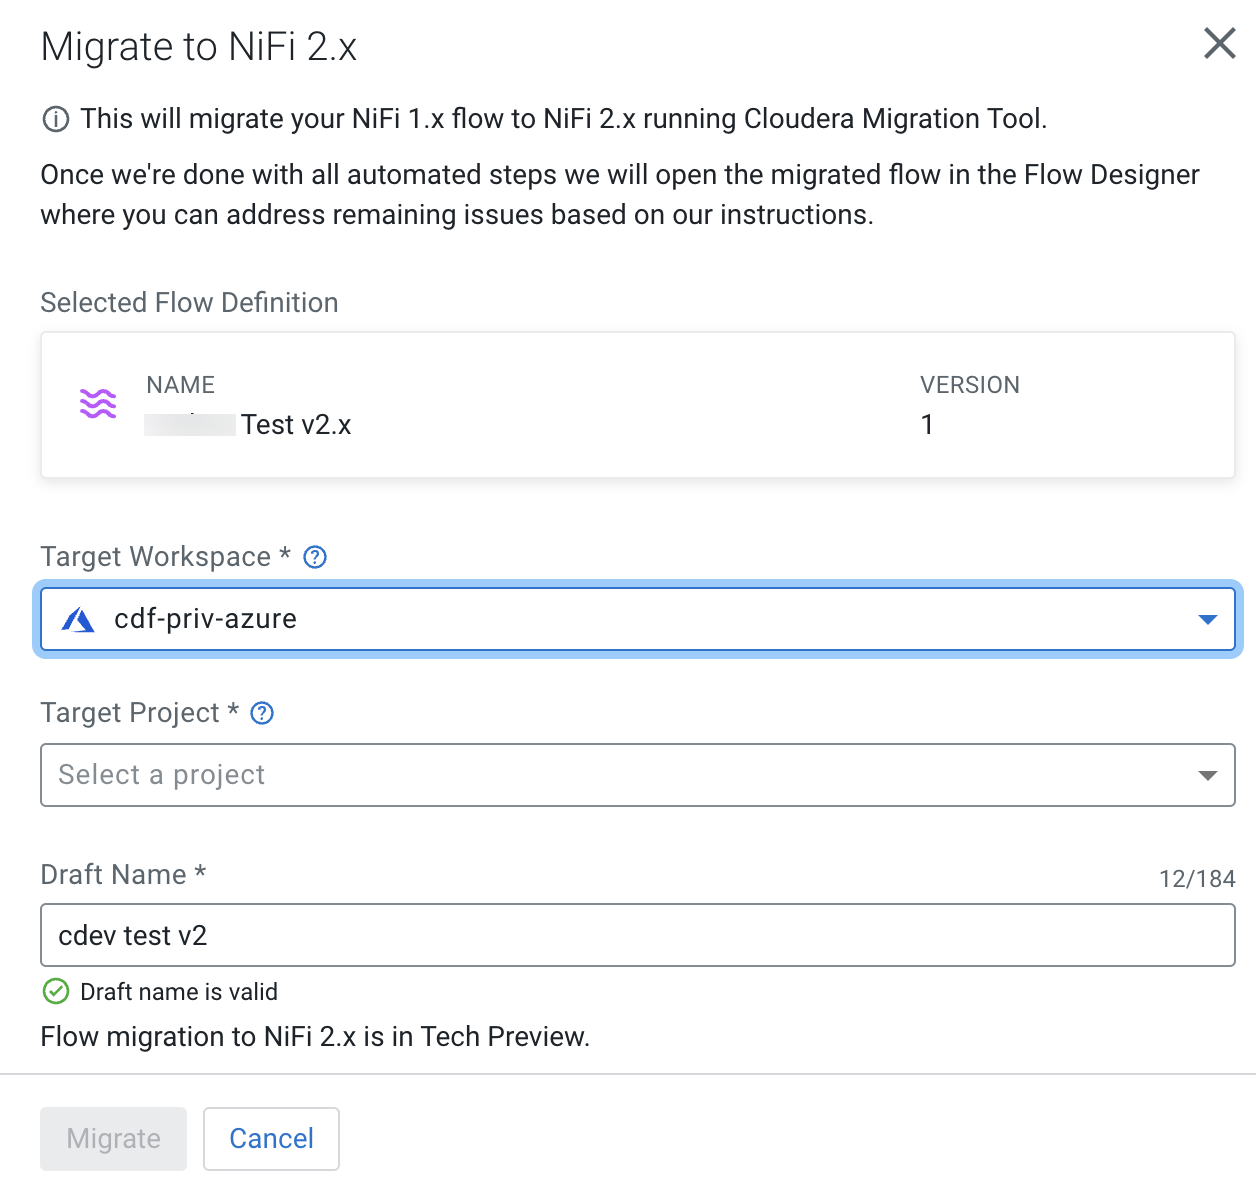This screenshot has height=1198, width=1256.
Task: Click the 12/184 character counter
Action: click(x=1196, y=879)
